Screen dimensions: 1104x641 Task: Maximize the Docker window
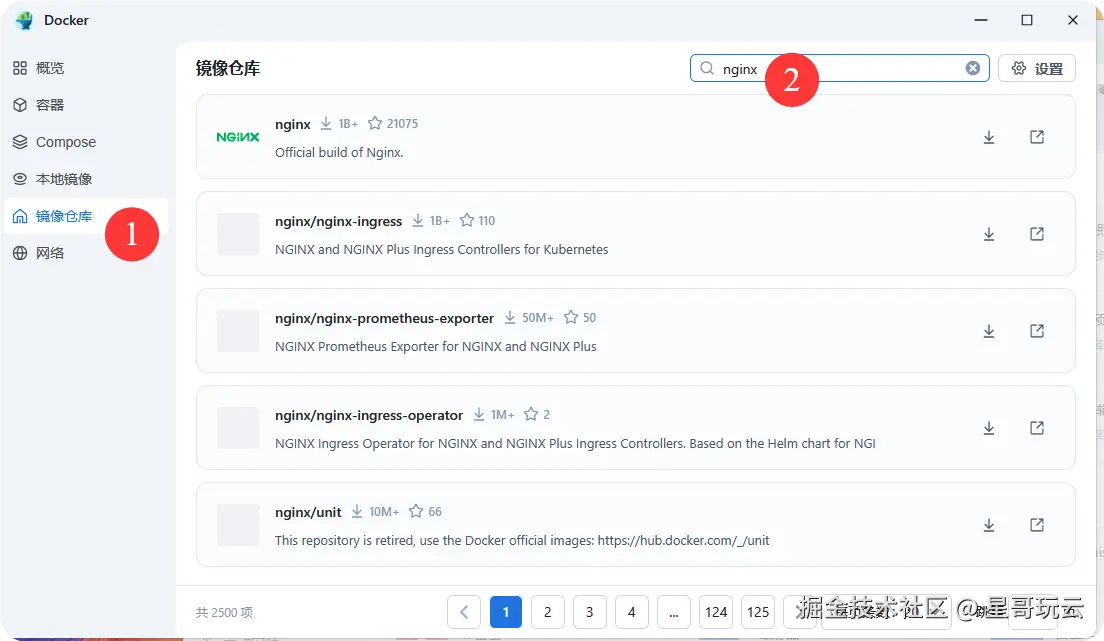(x=1027, y=20)
